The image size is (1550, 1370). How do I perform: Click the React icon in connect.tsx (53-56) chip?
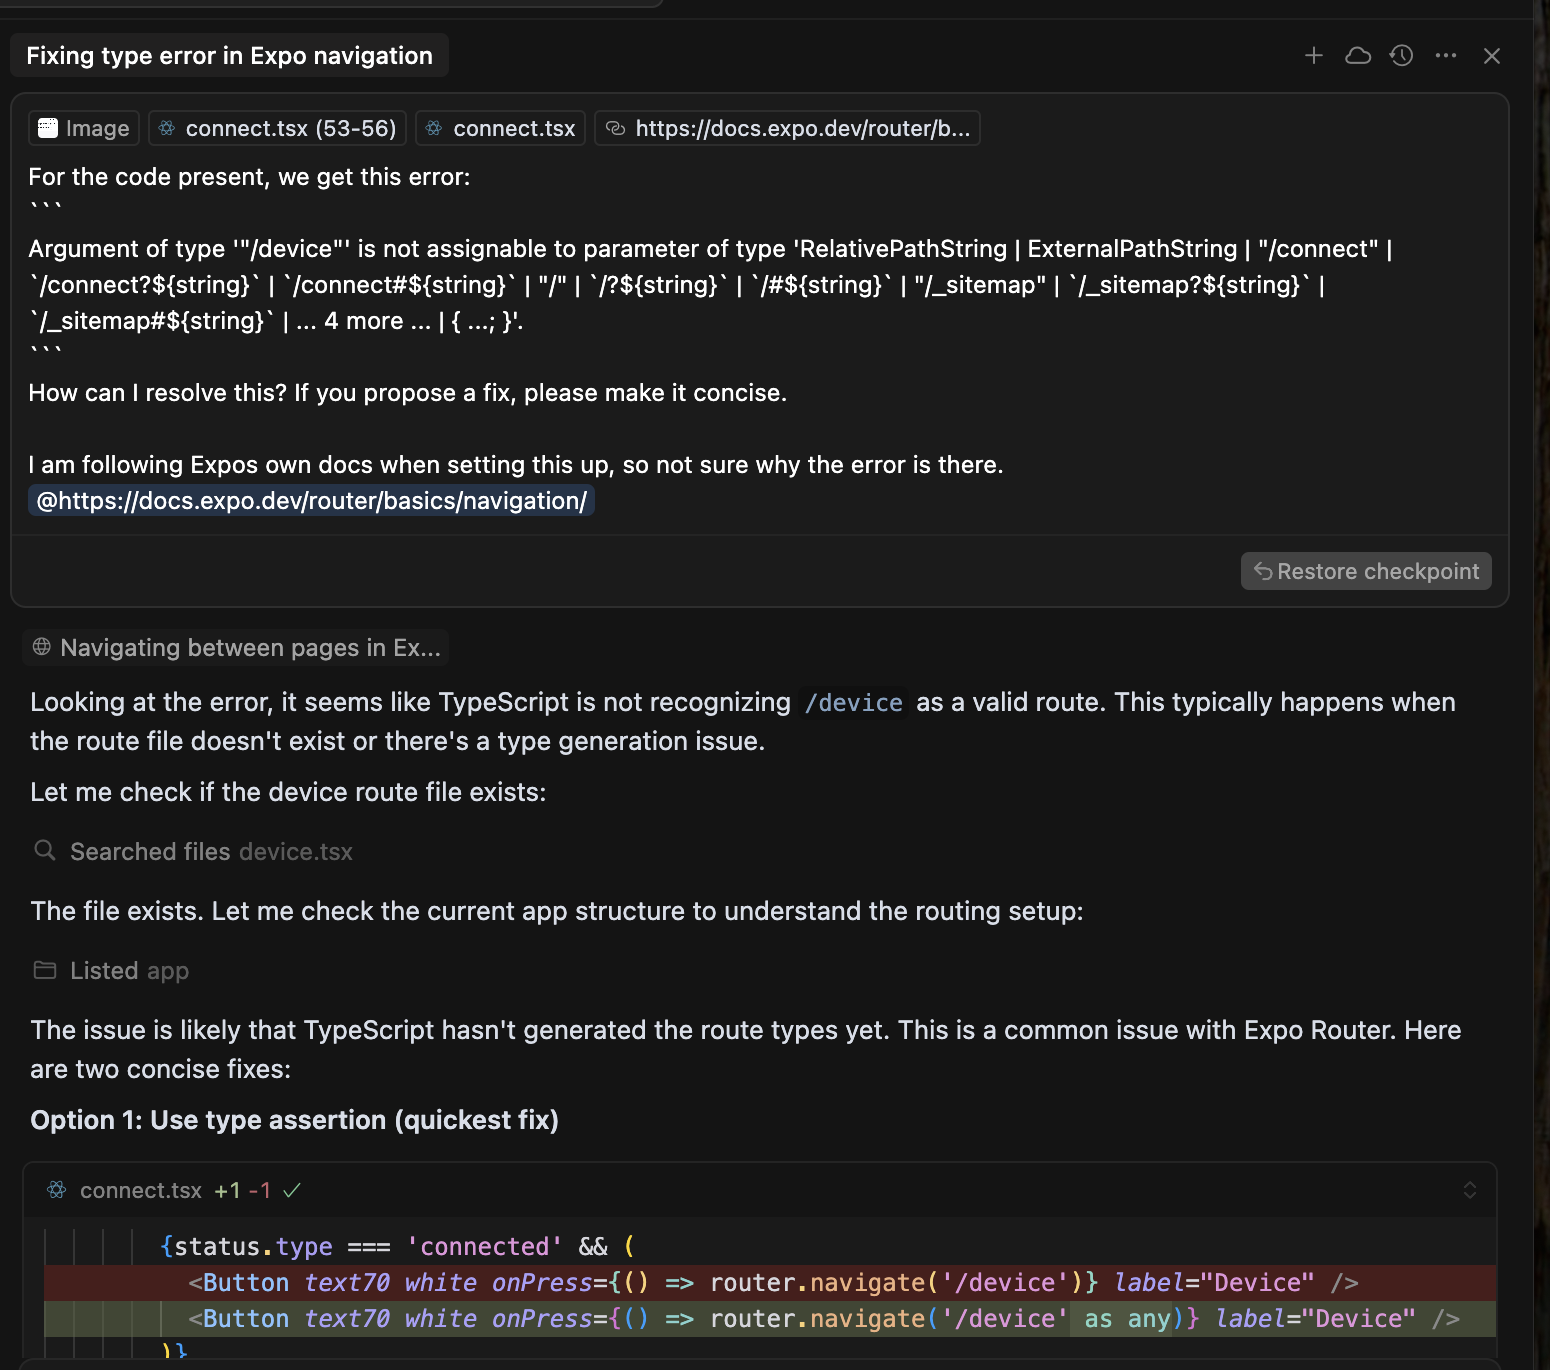(167, 127)
